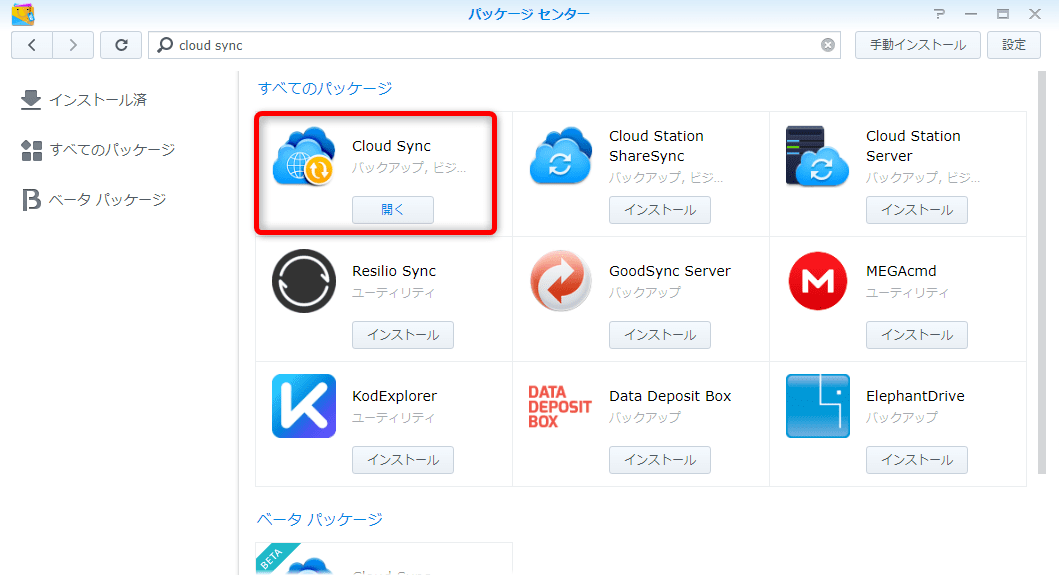Click the KodExplorer title text
This screenshot has width=1059, height=575.
click(x=394, y=396)
